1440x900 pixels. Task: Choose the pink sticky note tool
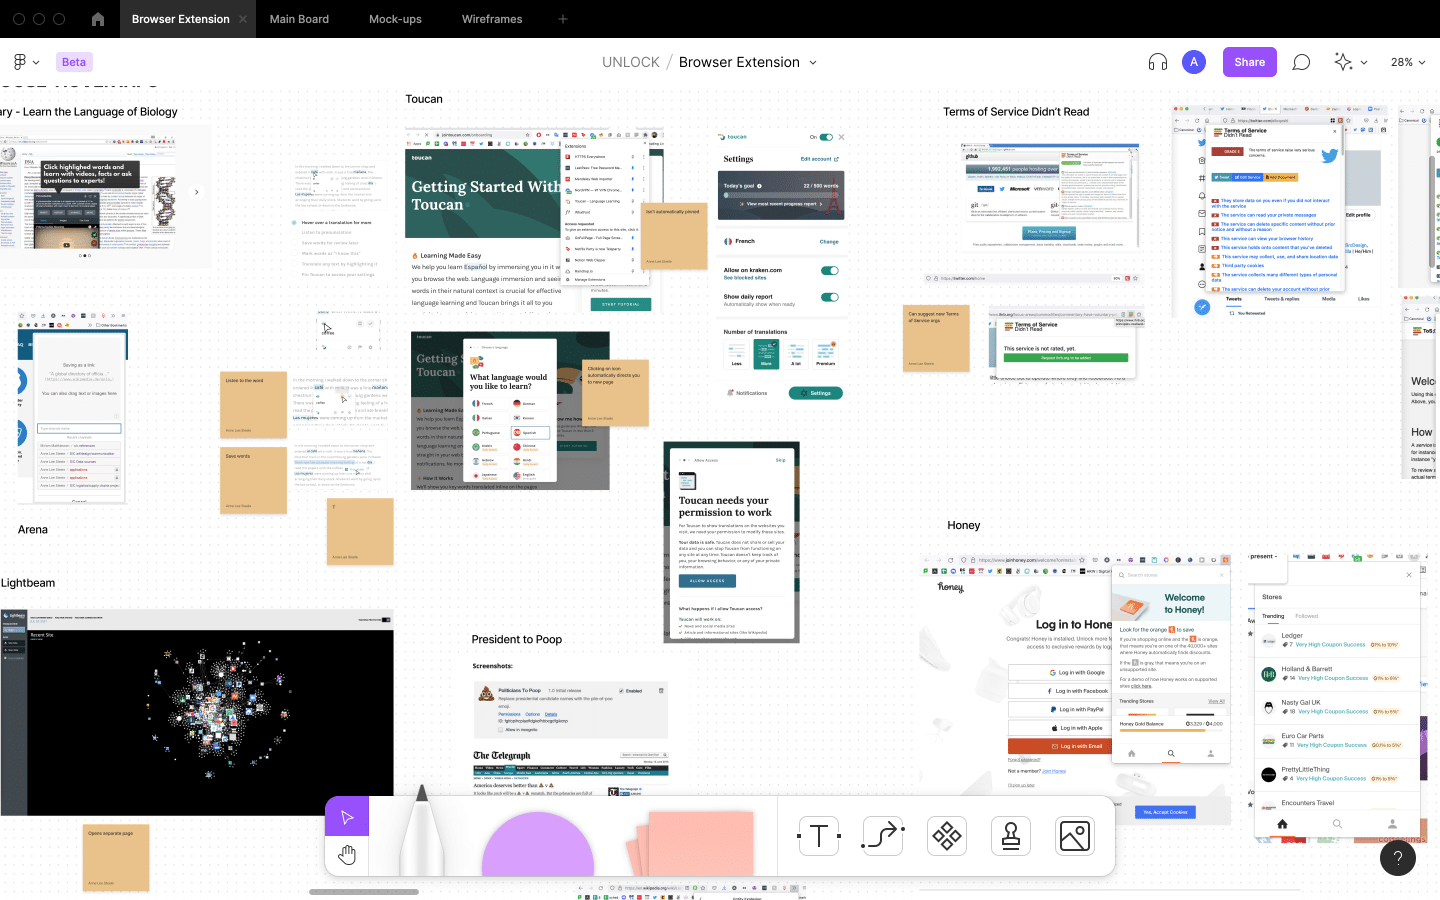pos(692,843)
